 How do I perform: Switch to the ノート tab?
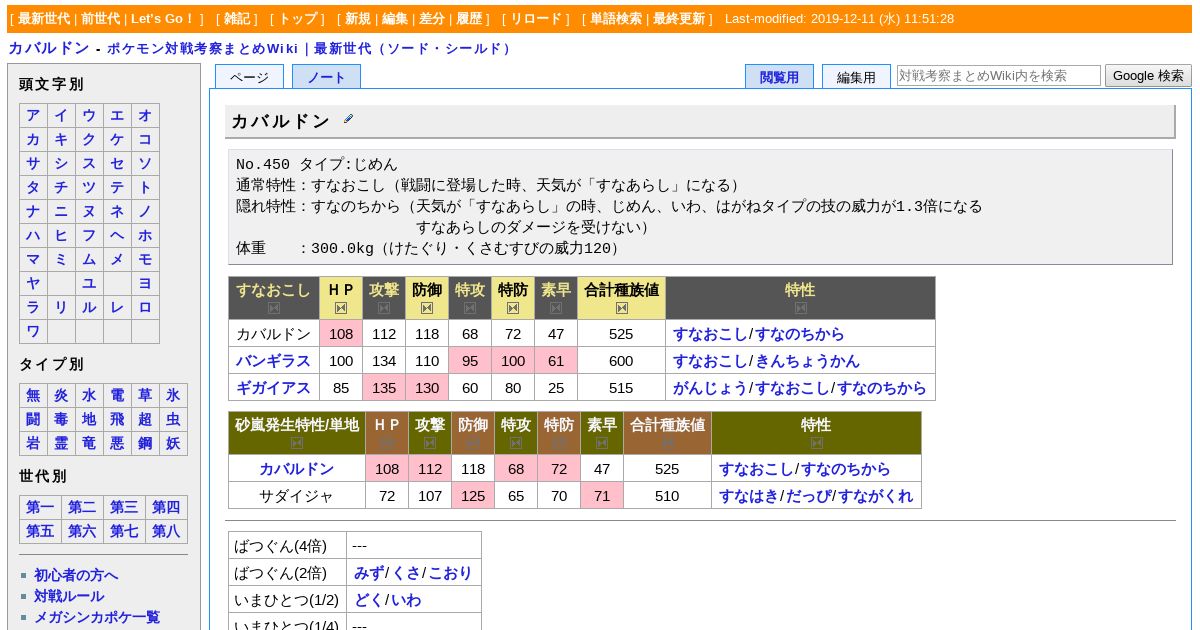[326, 77]
